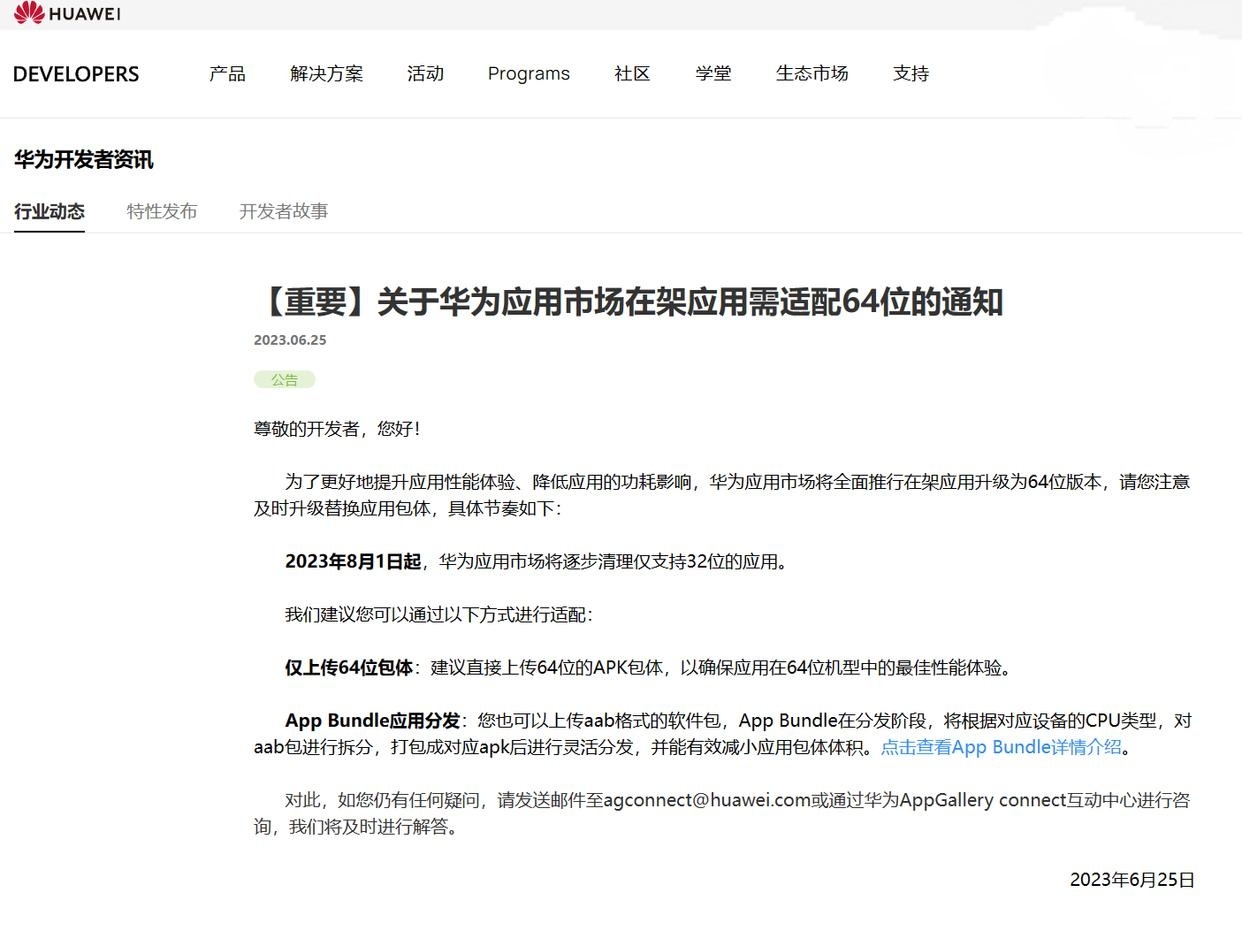This screenshot has width=1242, height=946.
Task: Open the 活动 navigation menu
Action: click(425, 73)
